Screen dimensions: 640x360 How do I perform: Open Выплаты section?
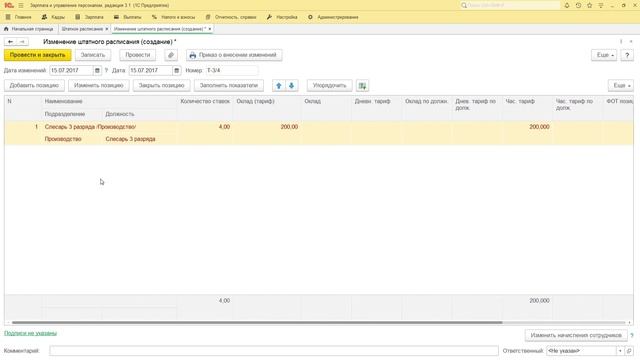pyautogui.click(x=127, y=17)
